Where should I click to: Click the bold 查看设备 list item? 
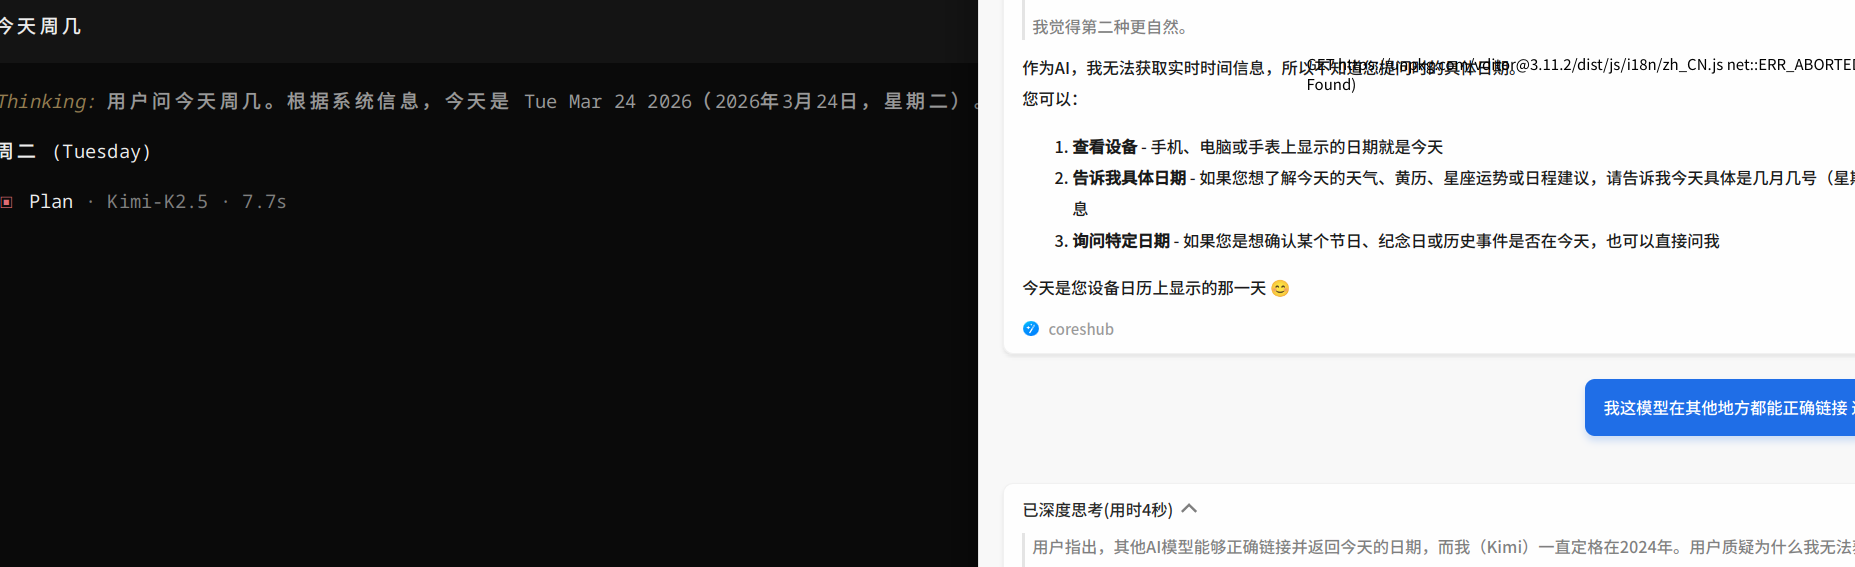coord(1104,147)
